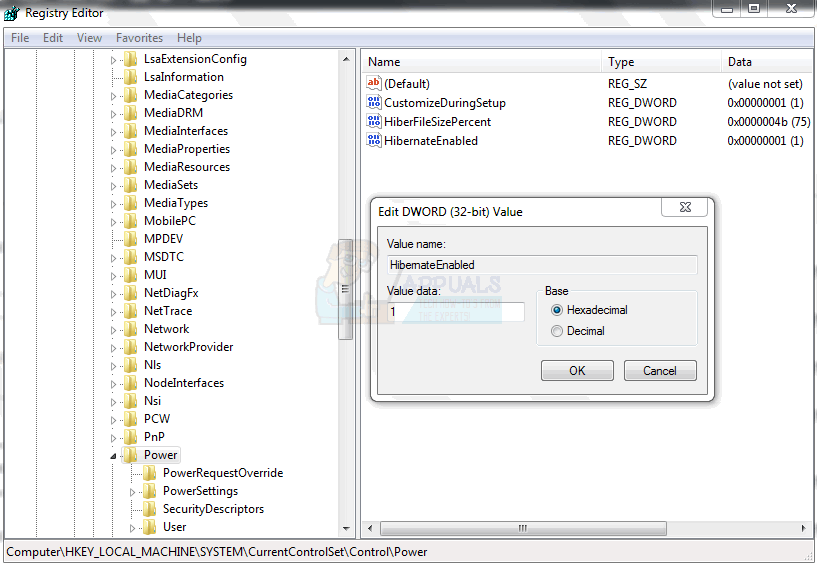Click the MobilePC folder icon
This screenshot has width=817, height=563.
[130, 221]
